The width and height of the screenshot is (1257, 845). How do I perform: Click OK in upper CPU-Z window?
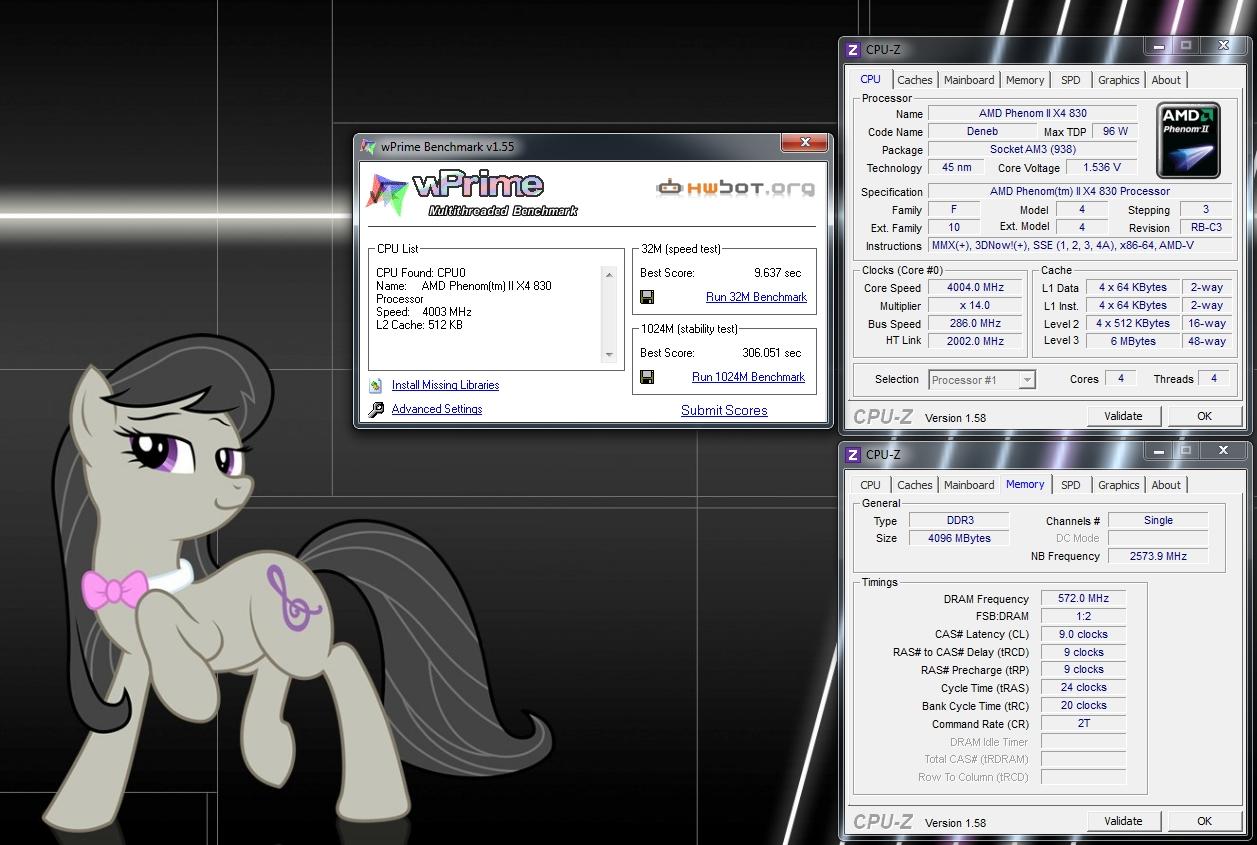[x=1204, y=416]
